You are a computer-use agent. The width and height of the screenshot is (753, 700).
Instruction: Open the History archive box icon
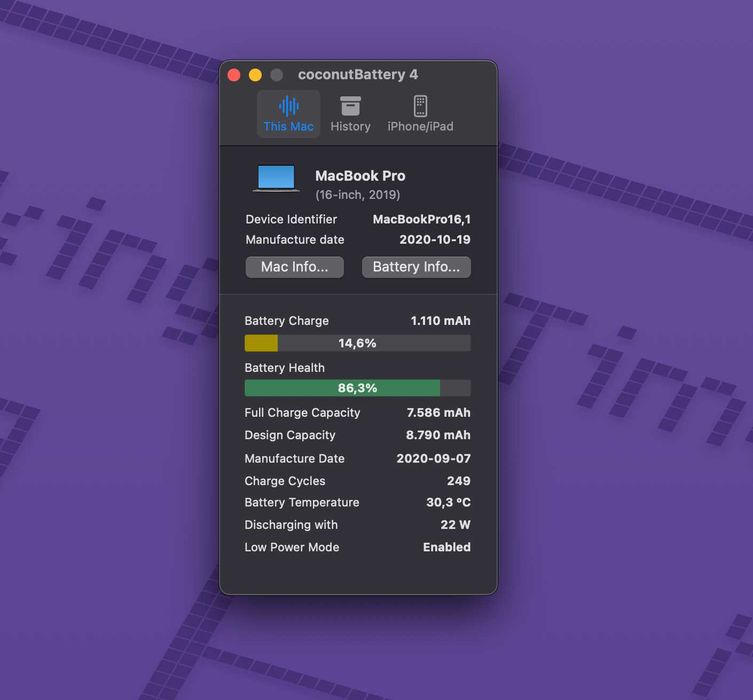[x=351, y=106]
